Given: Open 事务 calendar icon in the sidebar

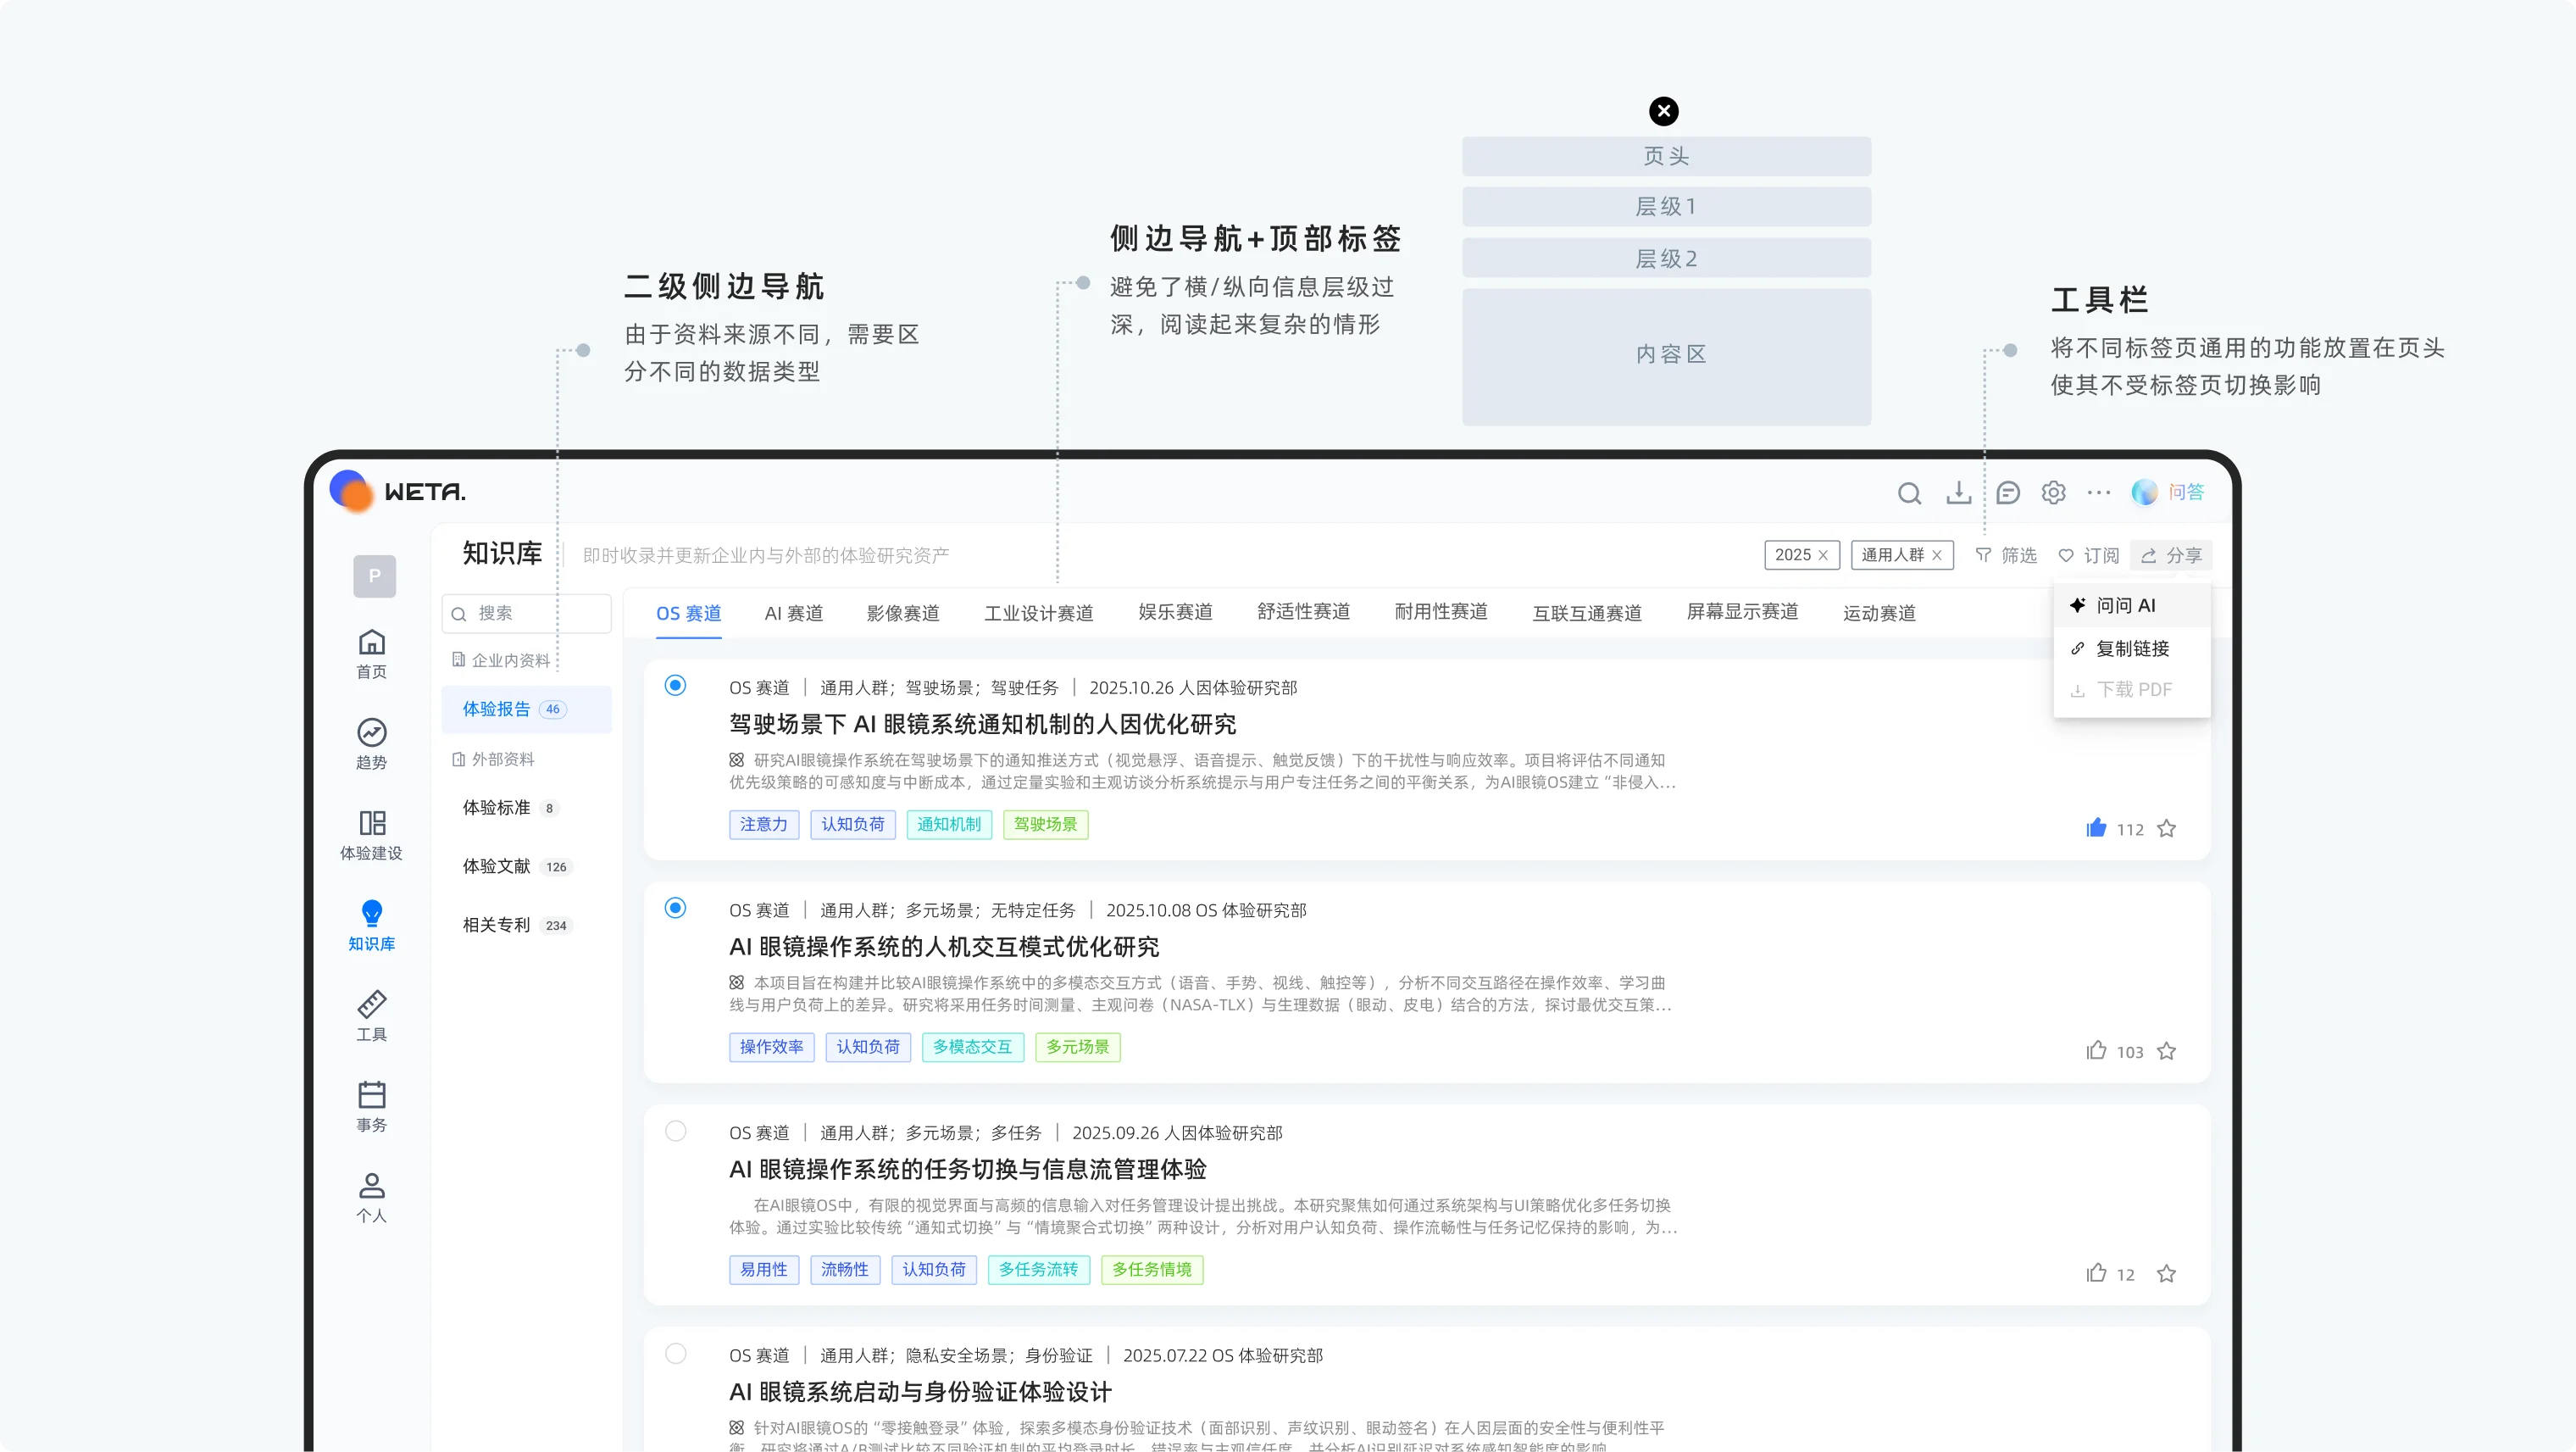Looking at the screenshot, I should click(371, 1107).
